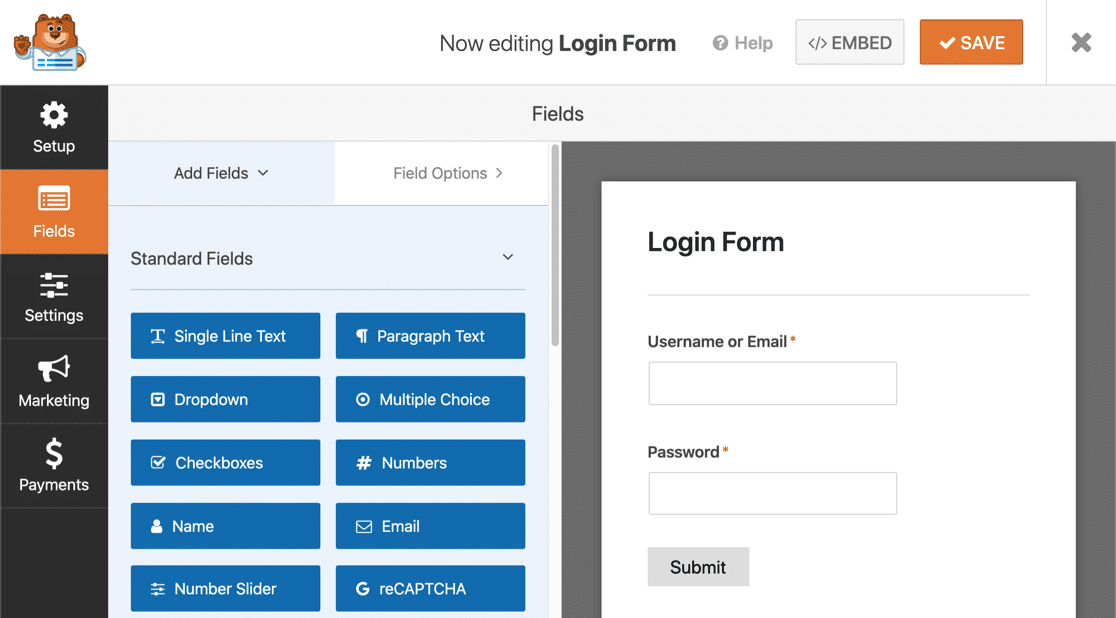The height and width of the screenshot is (618, 1116).
Task: Add a reCAPTCHA field
Action: coord(430,589)
